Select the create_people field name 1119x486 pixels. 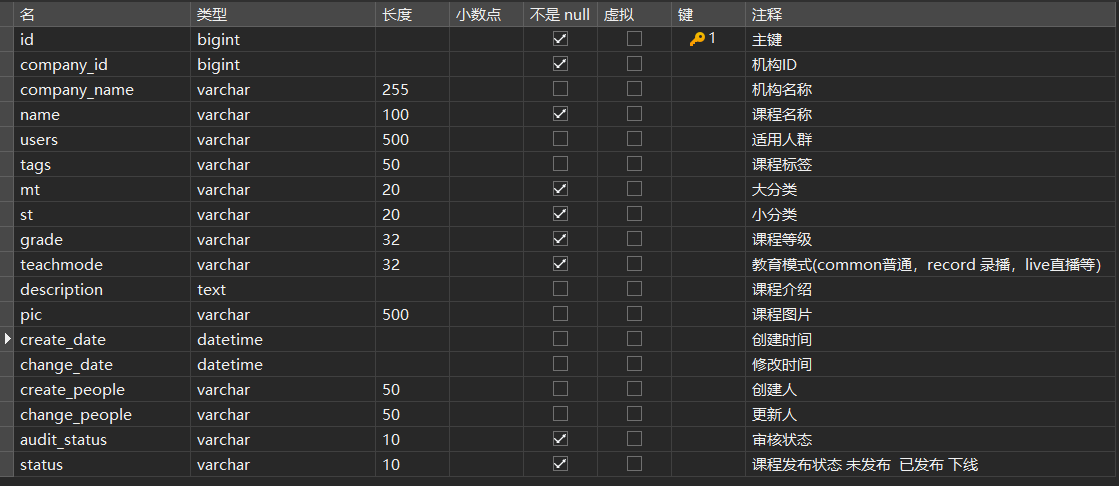[73, 390]
